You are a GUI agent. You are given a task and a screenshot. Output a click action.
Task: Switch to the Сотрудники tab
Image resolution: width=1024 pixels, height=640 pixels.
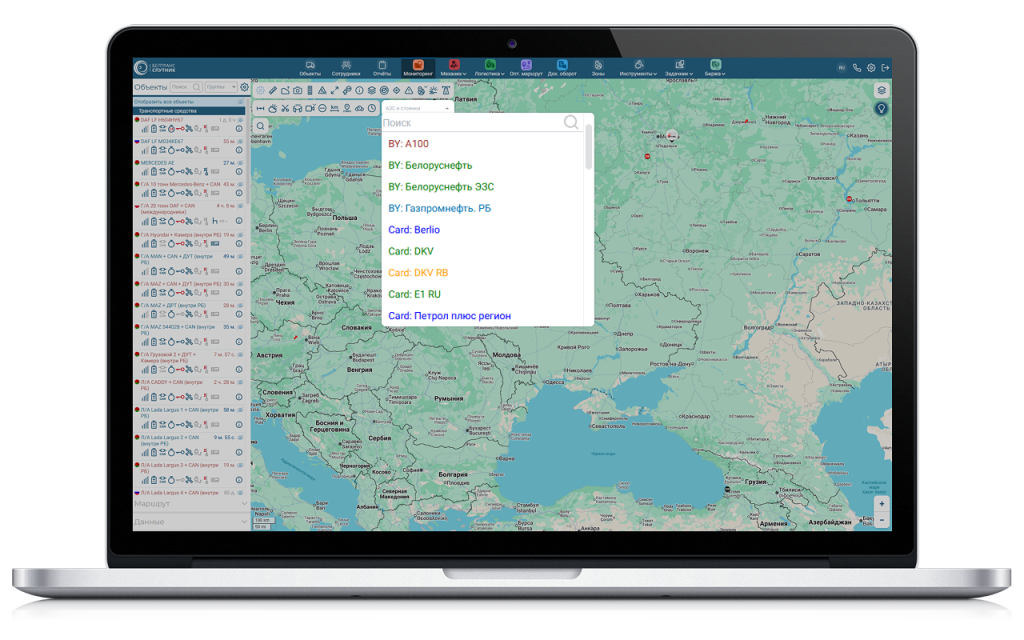(x=346, y=68)
